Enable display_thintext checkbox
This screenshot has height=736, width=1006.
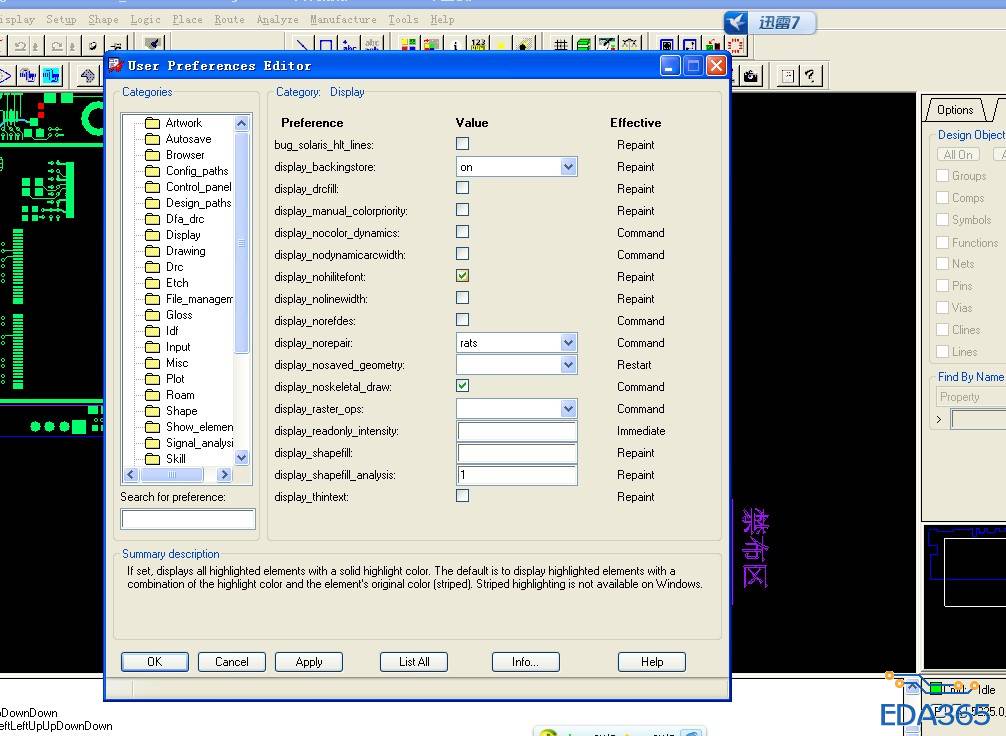462,495
